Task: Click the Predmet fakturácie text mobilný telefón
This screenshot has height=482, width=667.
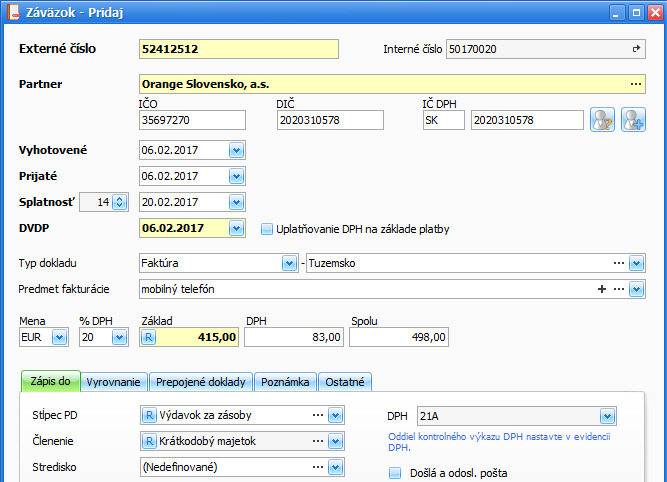Action: (178, 289)
